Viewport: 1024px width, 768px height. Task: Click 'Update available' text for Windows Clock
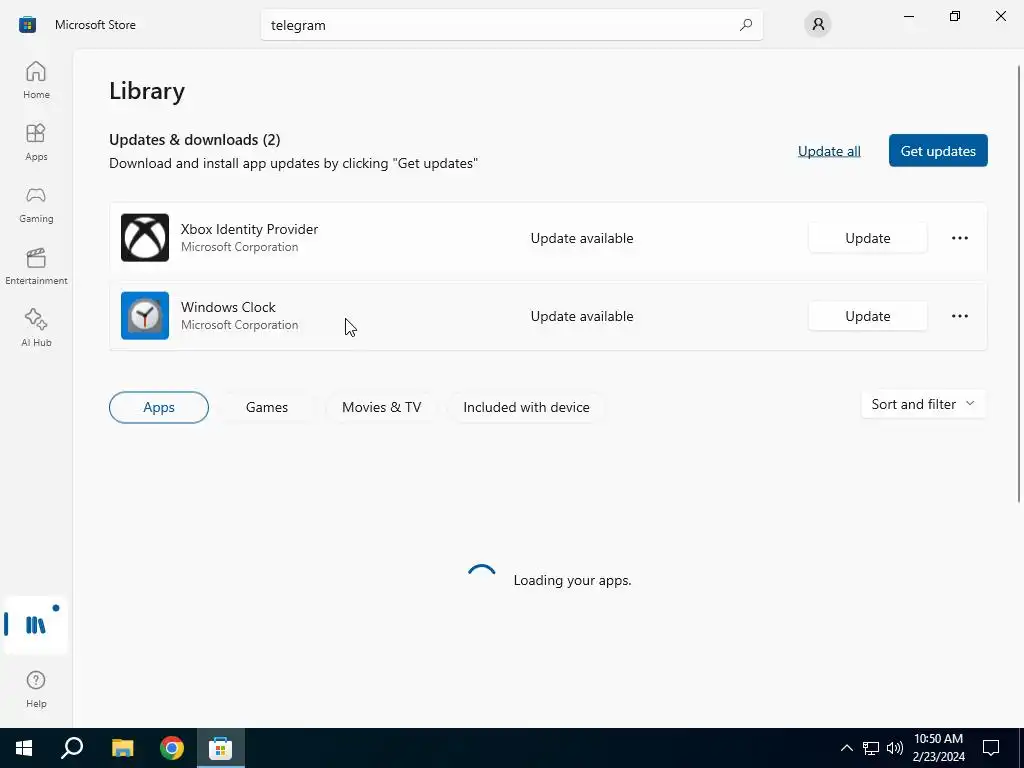click(582, 316)
